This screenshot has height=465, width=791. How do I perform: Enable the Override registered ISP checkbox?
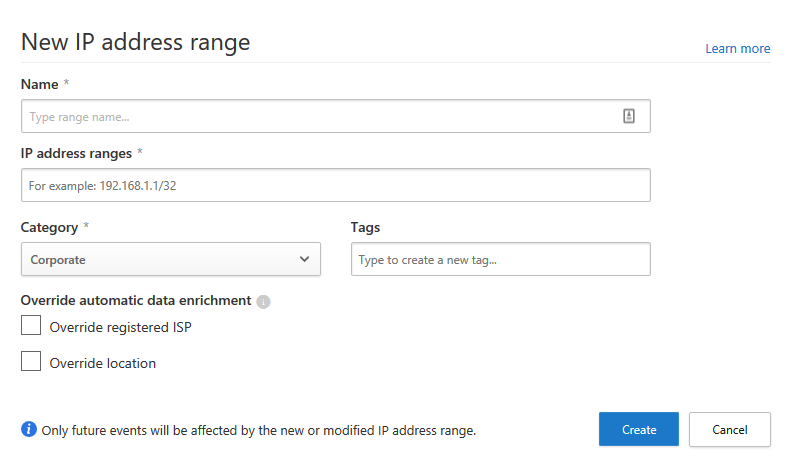[x=31, y=326]
